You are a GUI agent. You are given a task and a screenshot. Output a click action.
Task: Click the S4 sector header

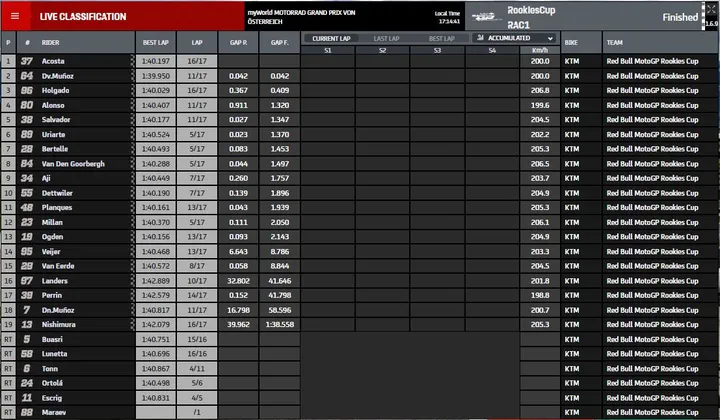coord(492,50)
